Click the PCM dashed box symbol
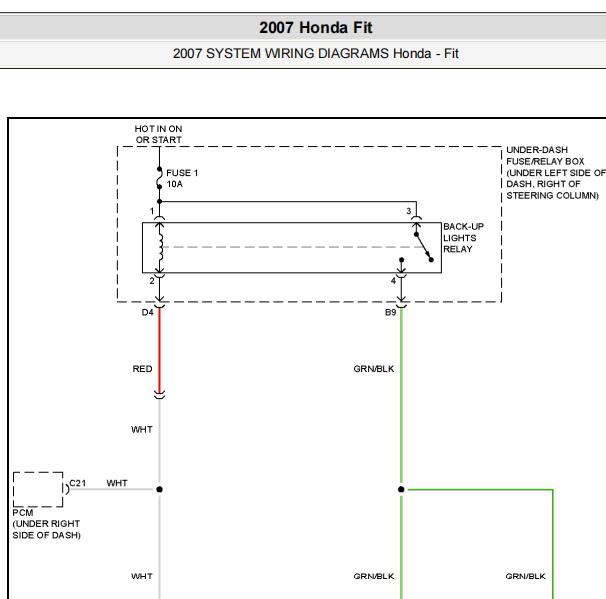Image resolution: width=606 pixels, height=599 pixels. 38,489
